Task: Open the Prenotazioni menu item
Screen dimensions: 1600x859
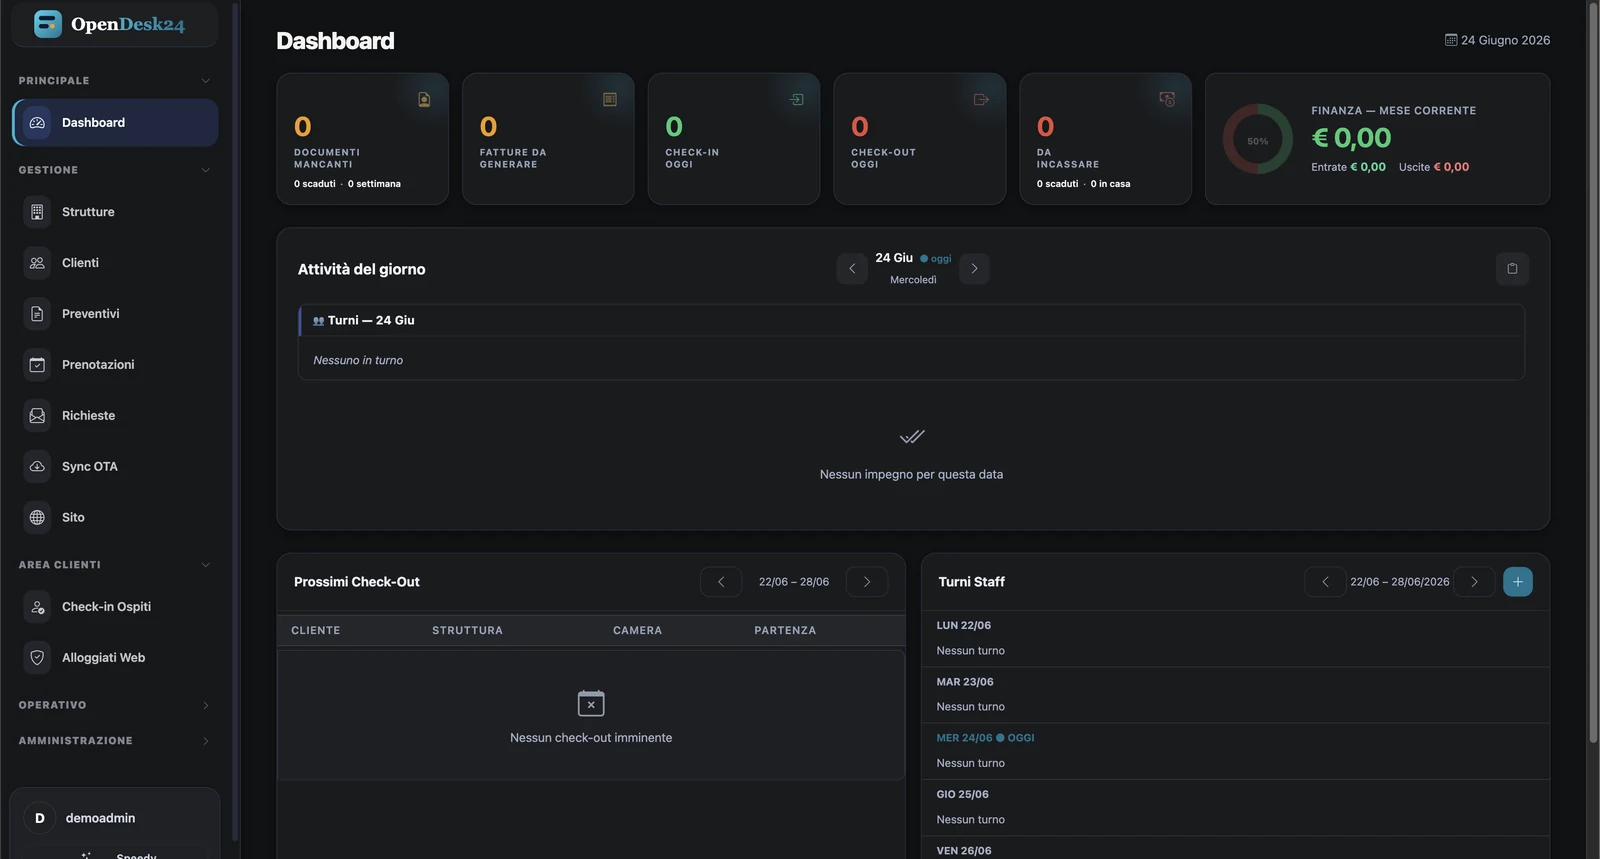Action: coord(115,365)
